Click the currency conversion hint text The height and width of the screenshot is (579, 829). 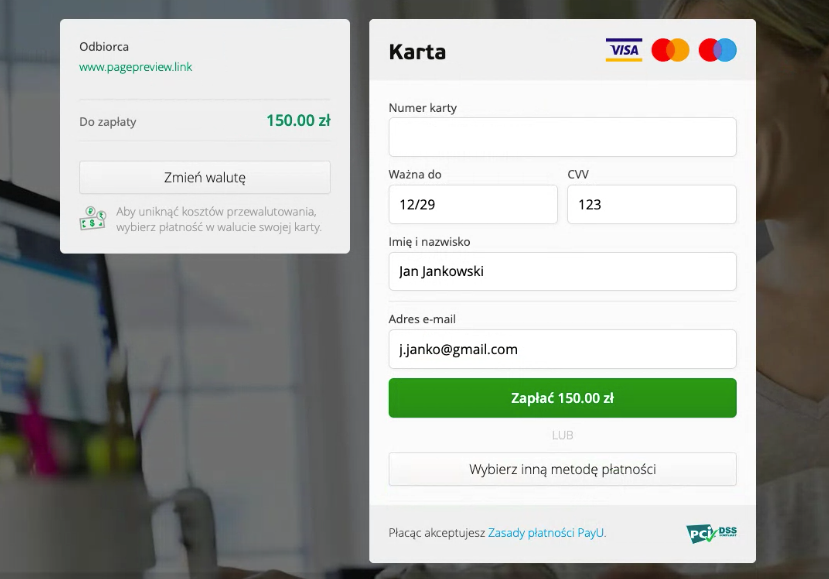(219, 219)
